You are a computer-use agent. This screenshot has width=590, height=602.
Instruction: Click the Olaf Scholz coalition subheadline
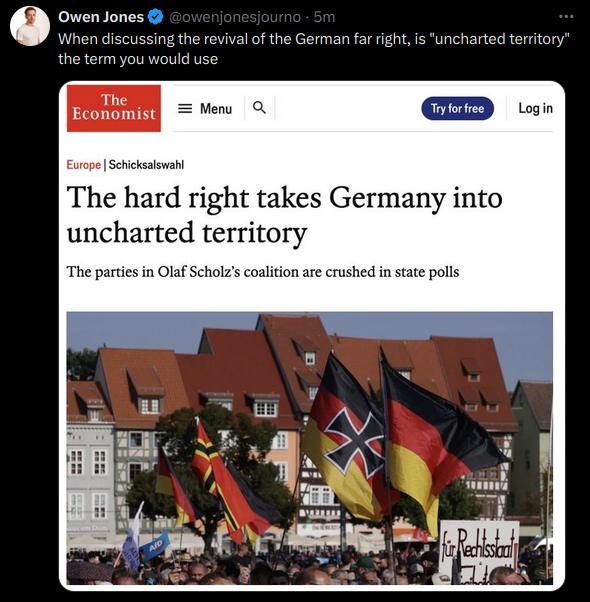pos(263,272)
